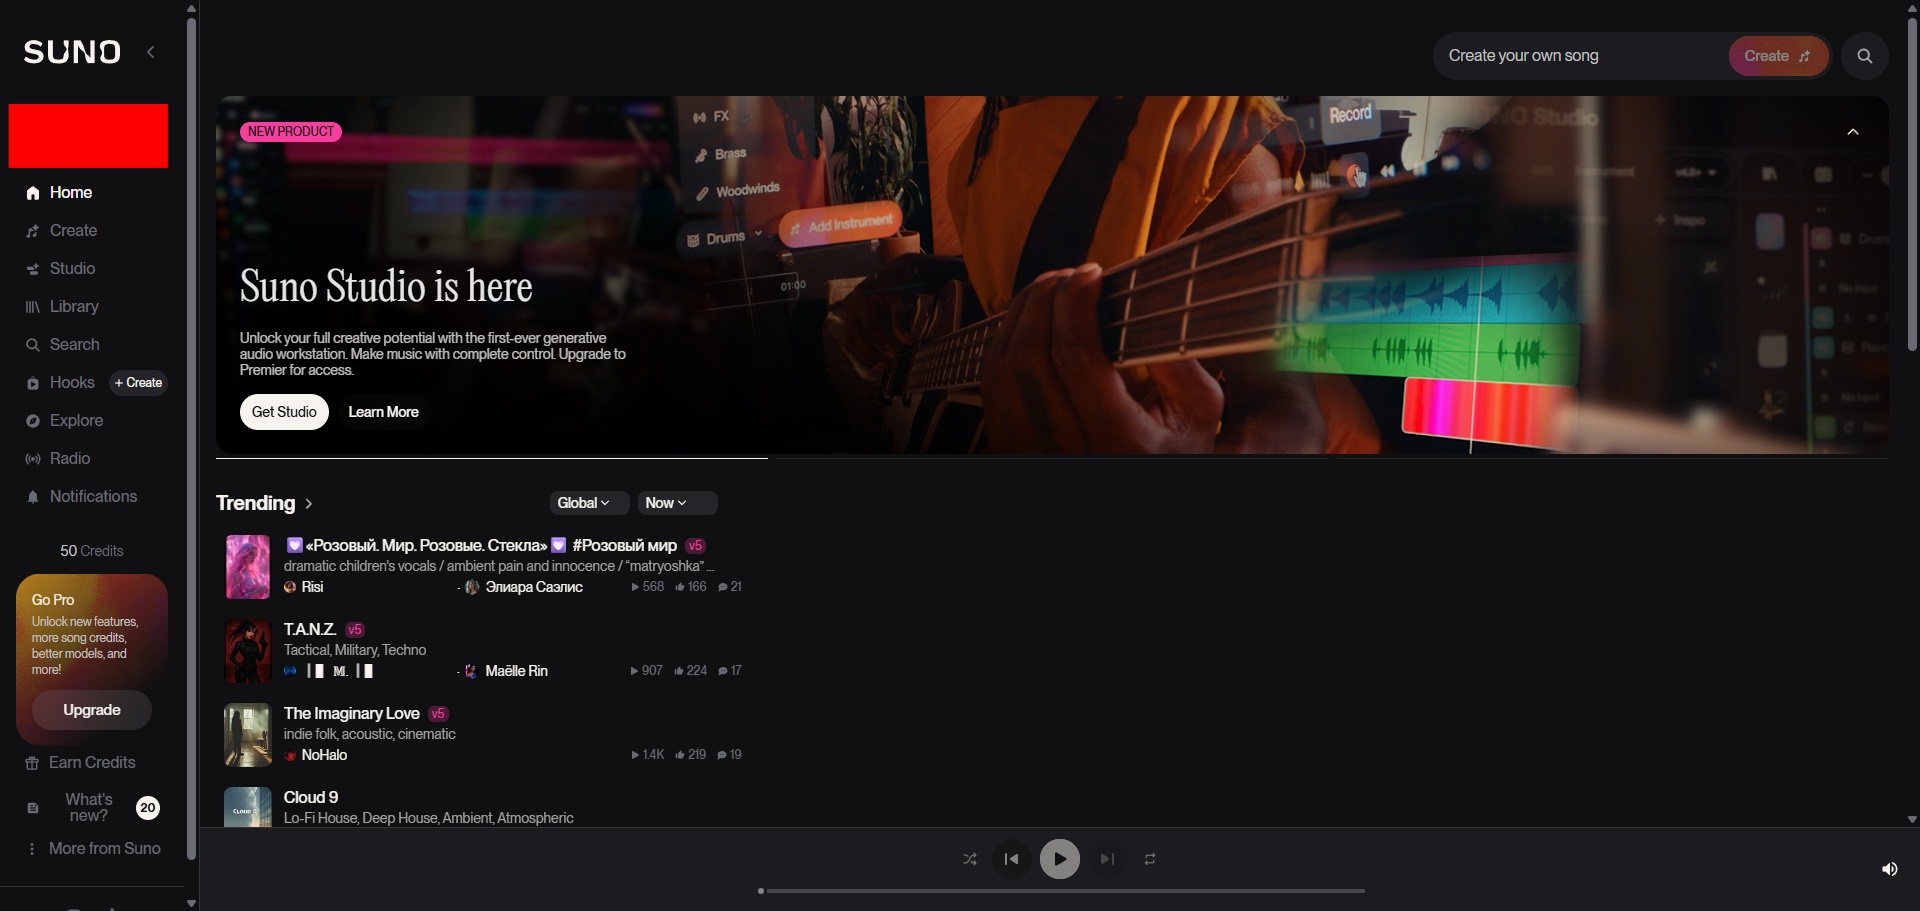Toggle repeat playback mode
Image resolution: width=1920 pixels, height=911 pixels.
point(1150,859)
